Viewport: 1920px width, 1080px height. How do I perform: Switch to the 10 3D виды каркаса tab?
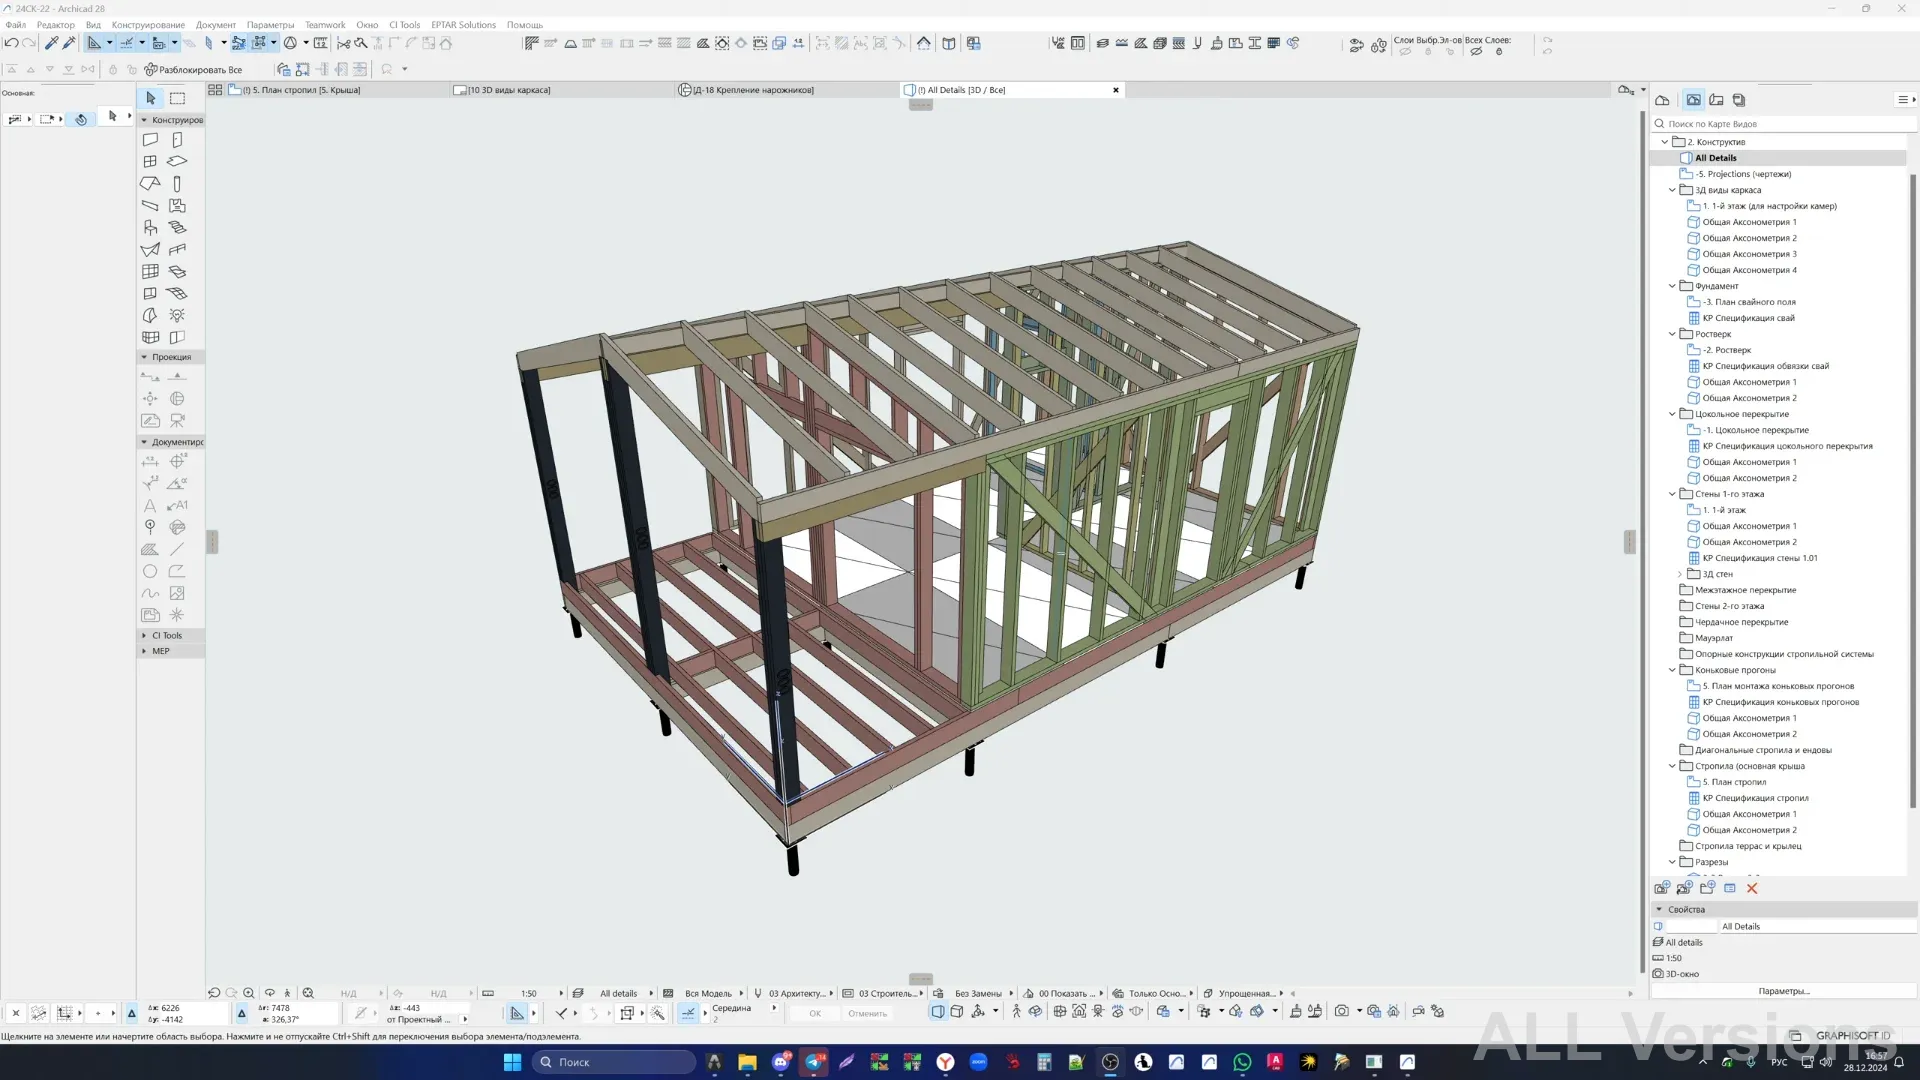(560, 90)
